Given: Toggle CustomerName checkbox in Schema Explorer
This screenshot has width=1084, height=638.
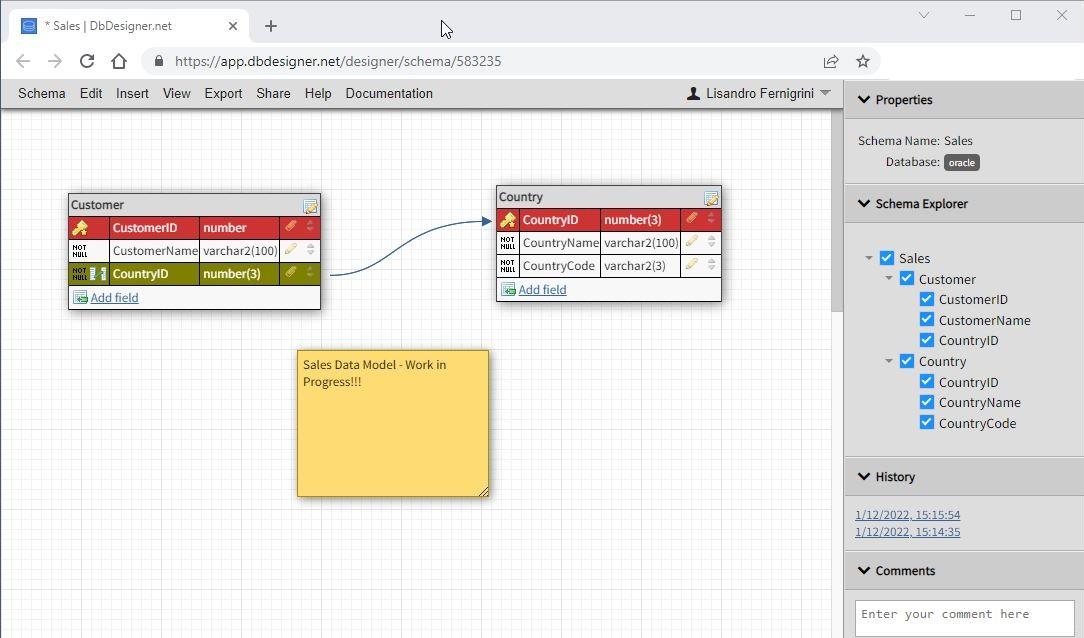Looking at the screenshot, I should (x=926, y=319).
